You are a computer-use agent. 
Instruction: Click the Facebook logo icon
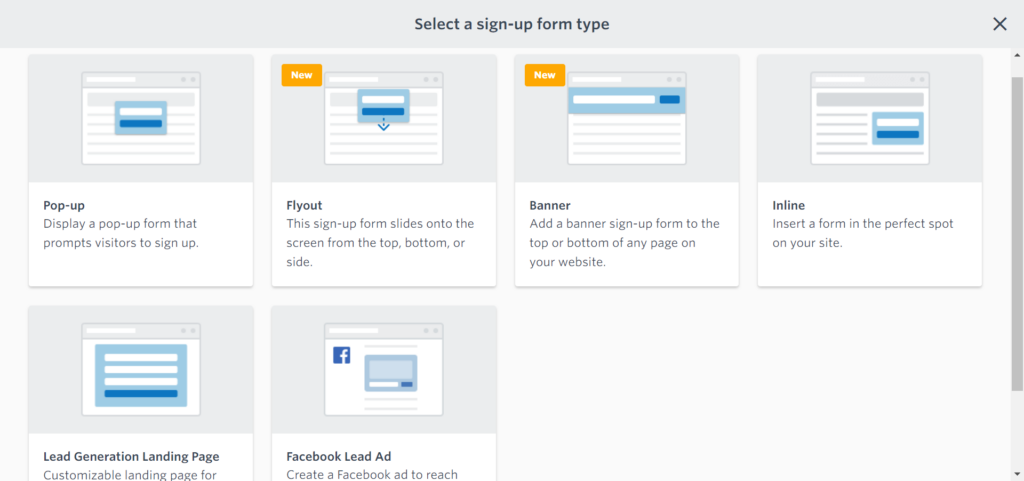342,355
